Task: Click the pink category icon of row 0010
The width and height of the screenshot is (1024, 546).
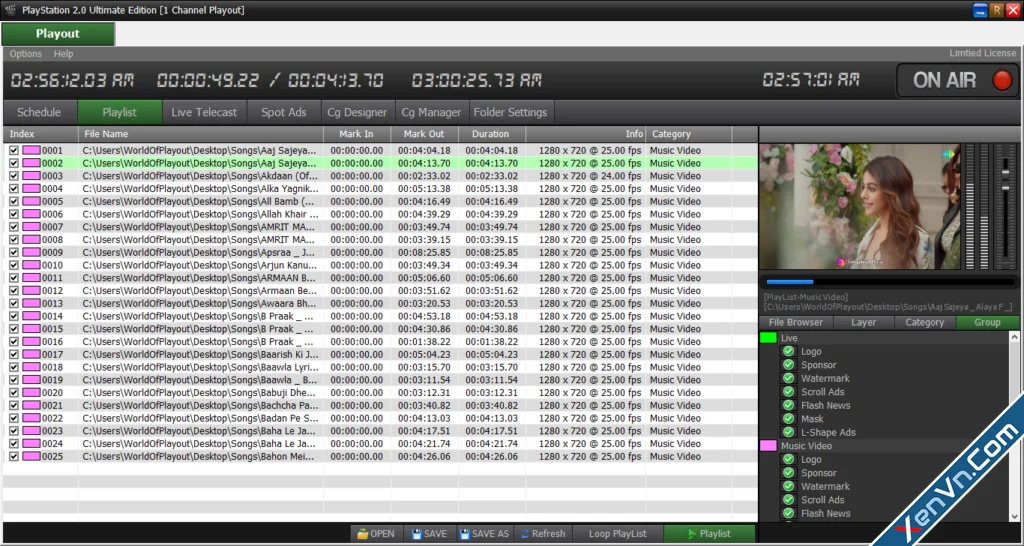Action: point(31,265)
